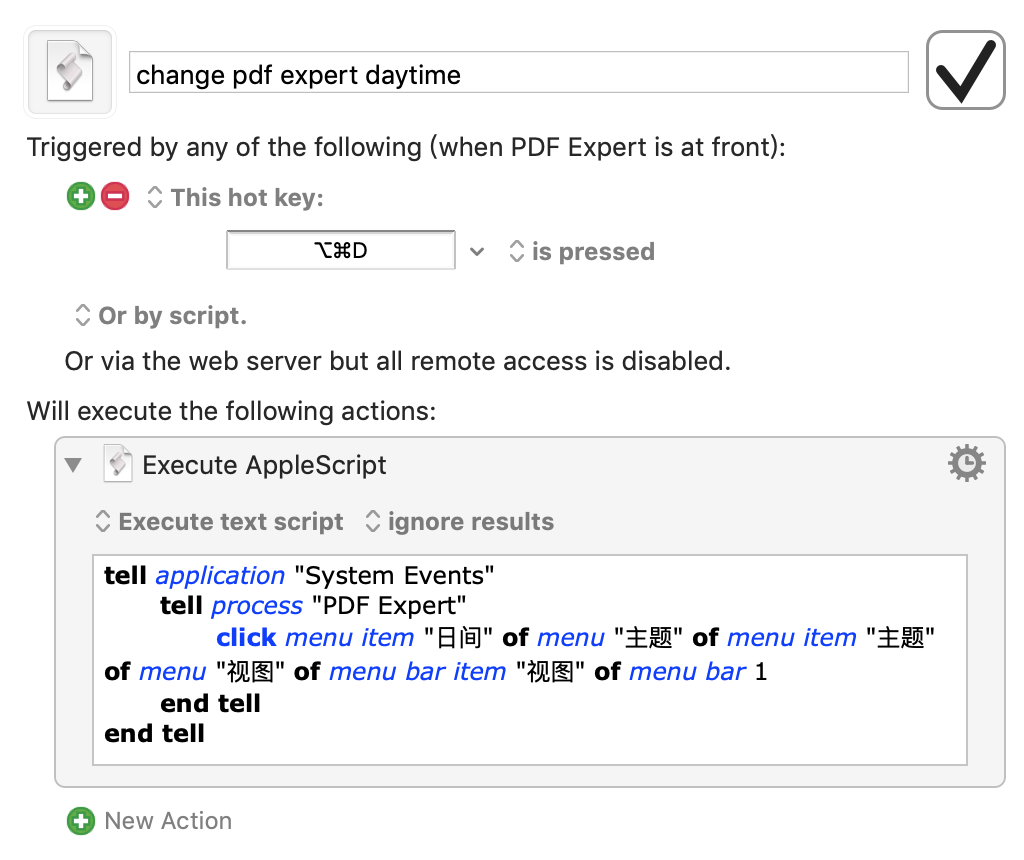
Task: Click the macro name field
Action: (x=518, y=74)
